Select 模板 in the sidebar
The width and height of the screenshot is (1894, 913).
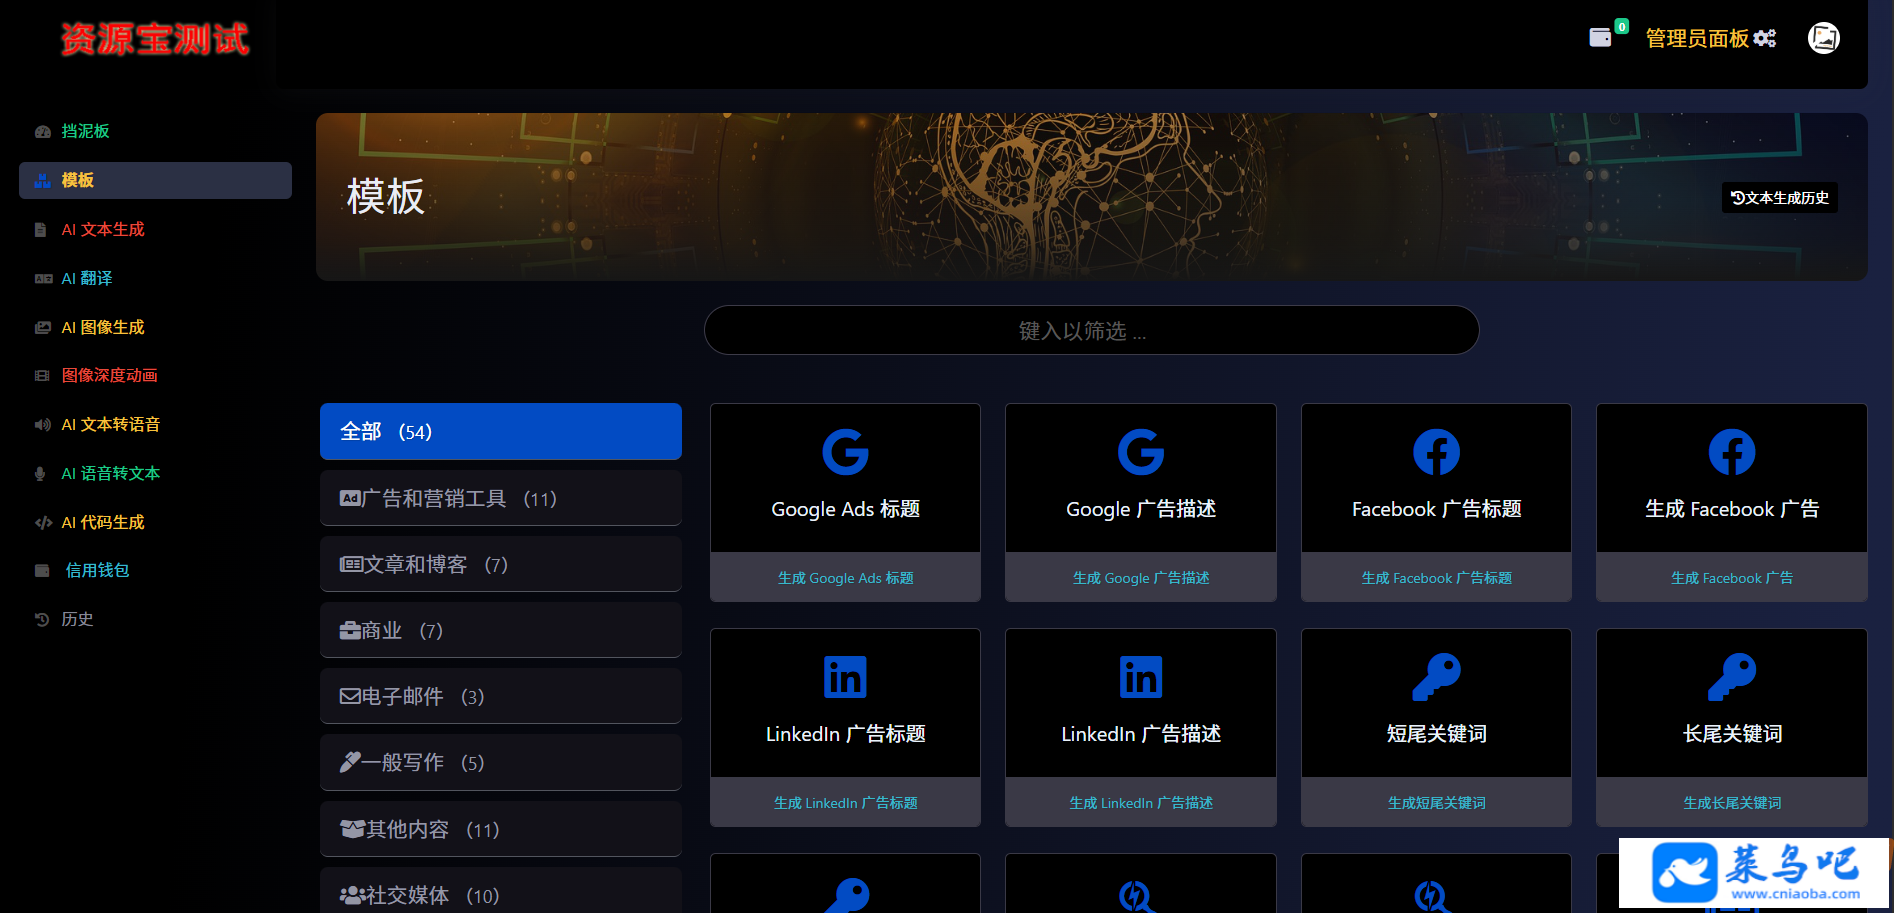point(155,180)
